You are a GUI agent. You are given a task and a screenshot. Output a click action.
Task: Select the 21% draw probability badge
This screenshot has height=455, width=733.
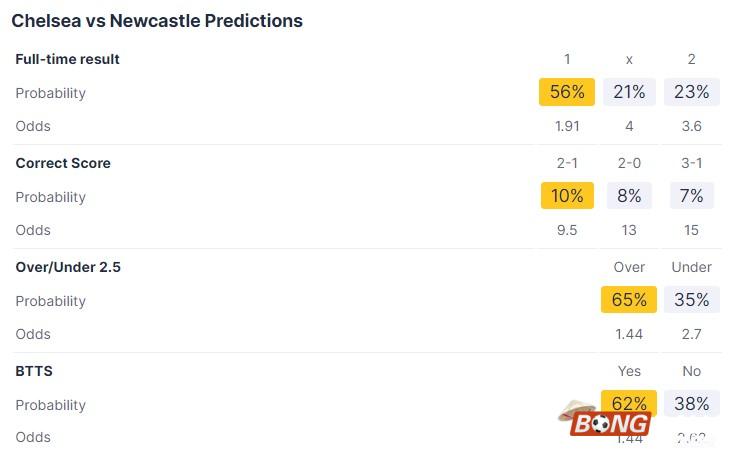629,92
